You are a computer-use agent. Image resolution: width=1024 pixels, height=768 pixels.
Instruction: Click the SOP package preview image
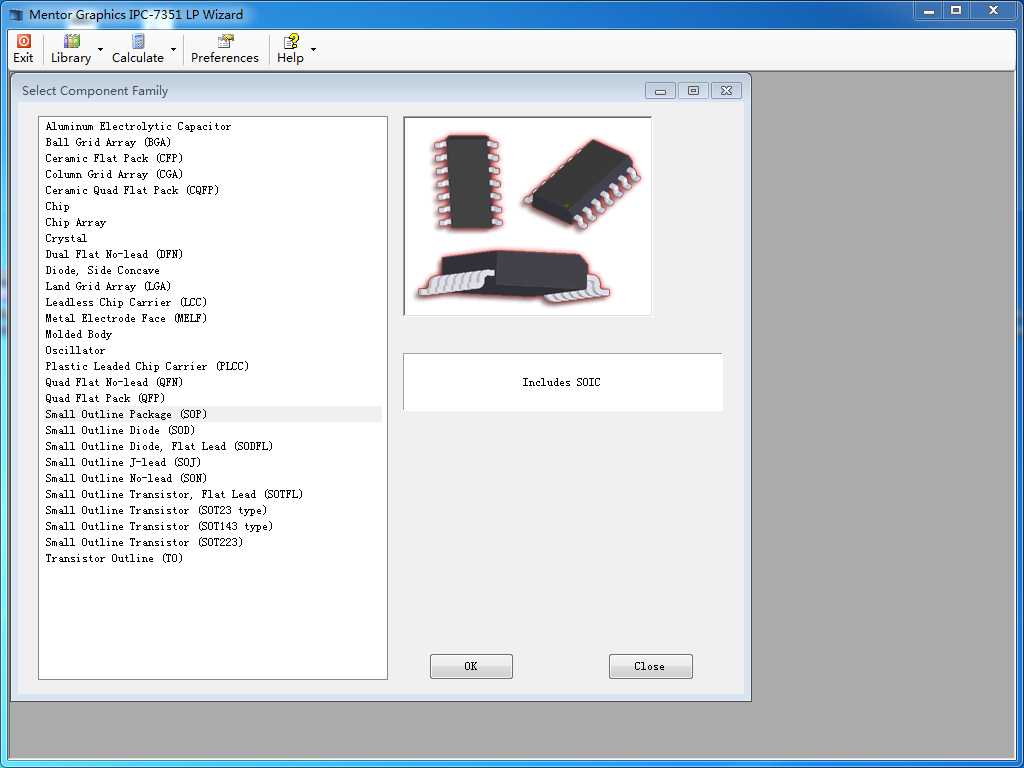click(x=528, y=216)
